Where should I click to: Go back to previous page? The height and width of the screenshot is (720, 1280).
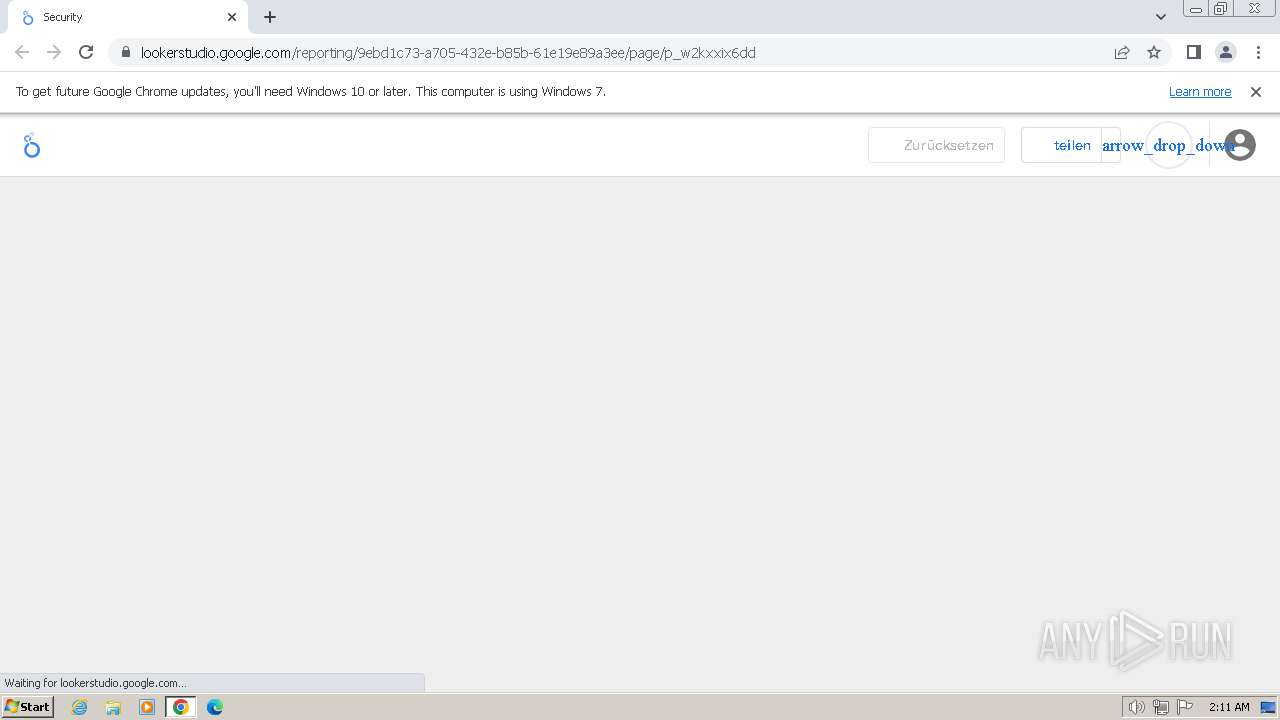tap(22, 52)
